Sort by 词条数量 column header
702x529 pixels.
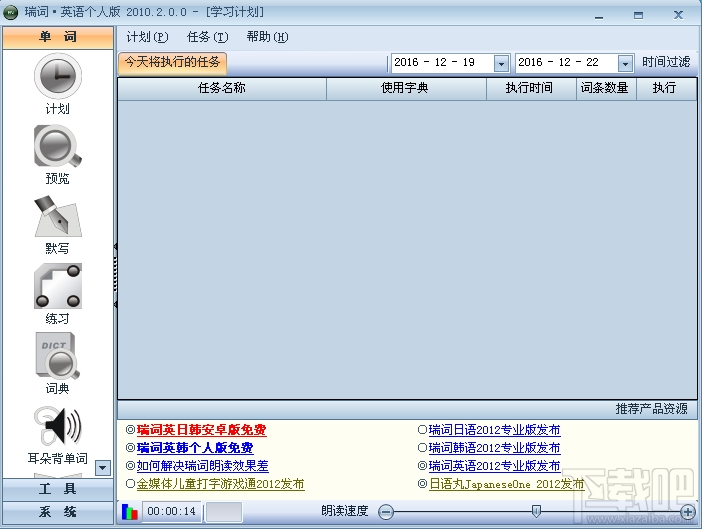click(606, 88)
